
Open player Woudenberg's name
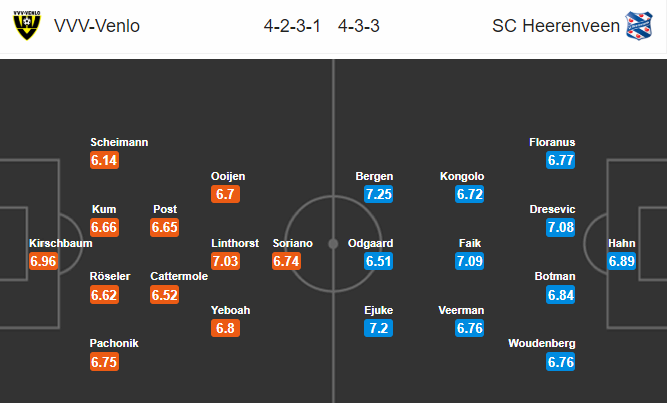[x=542, y=343]
